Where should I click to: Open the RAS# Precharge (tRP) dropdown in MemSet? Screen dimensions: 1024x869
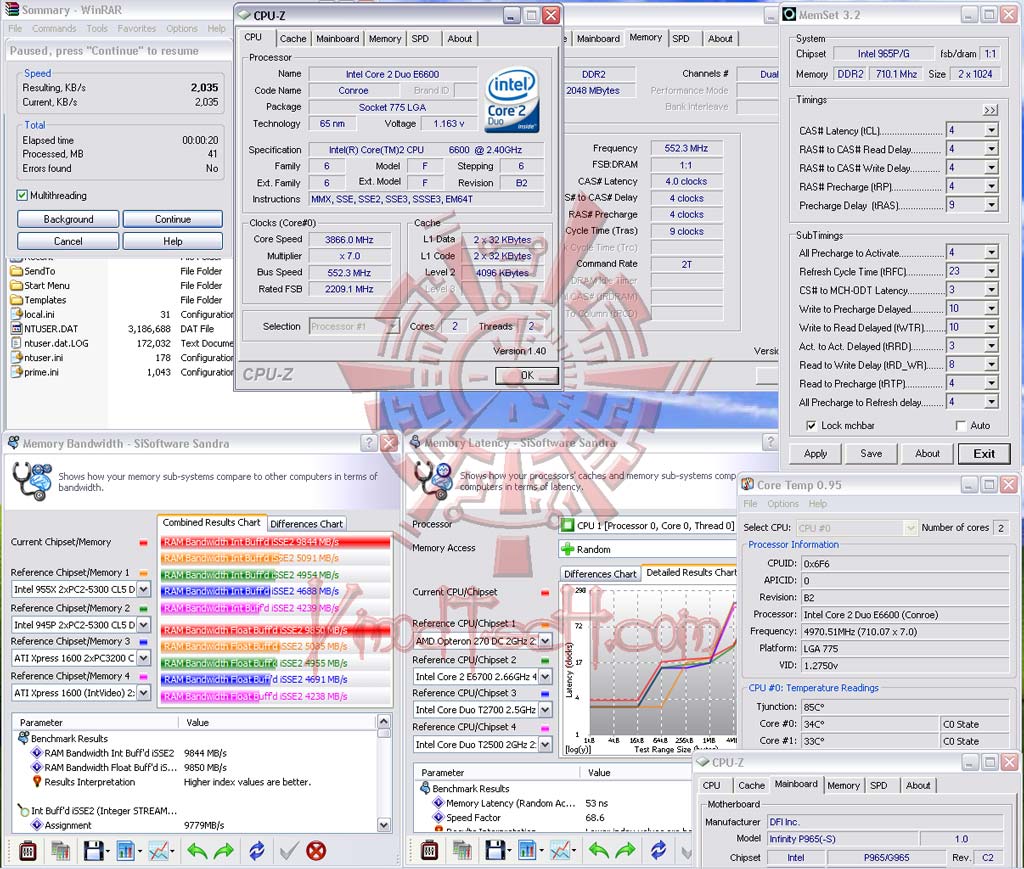pos(991,186)
